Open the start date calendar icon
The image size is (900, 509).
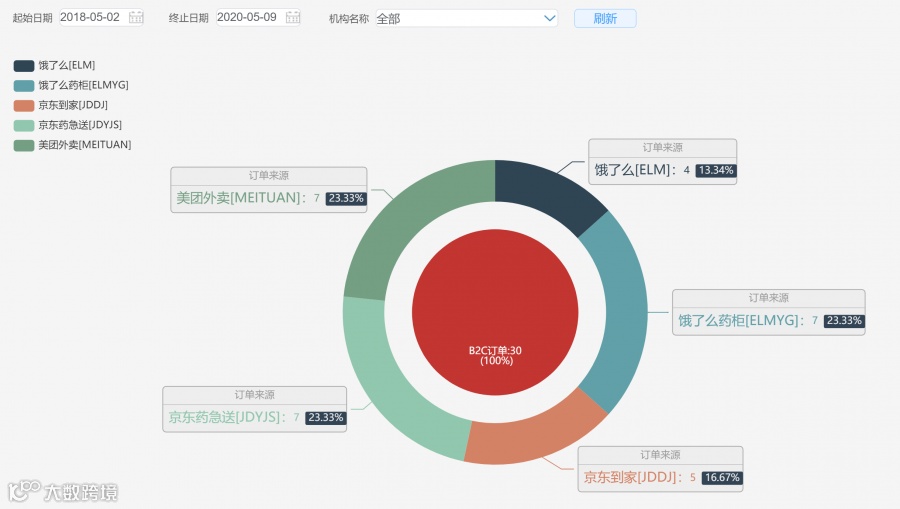point(136,17)
